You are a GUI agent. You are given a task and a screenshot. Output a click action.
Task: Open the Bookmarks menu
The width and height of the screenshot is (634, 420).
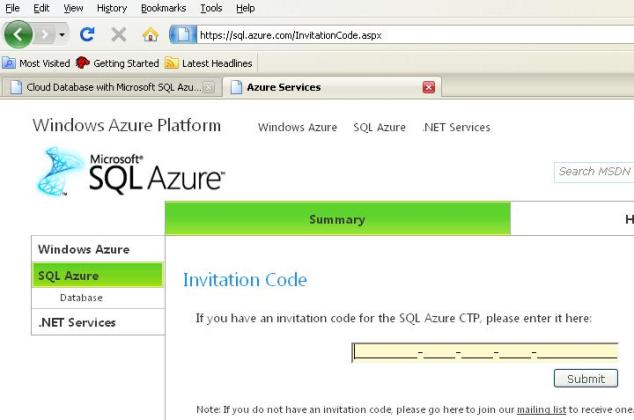tap(163, 8)
